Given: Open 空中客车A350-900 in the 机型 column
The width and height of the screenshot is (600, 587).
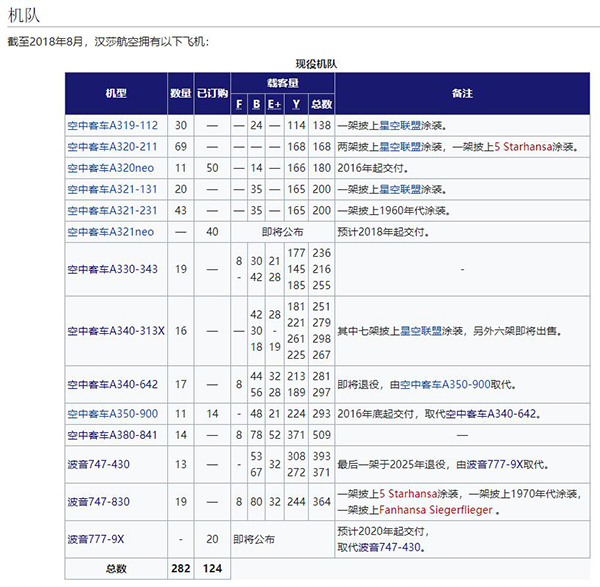Looking at the screenshot, I should [112, 414].
